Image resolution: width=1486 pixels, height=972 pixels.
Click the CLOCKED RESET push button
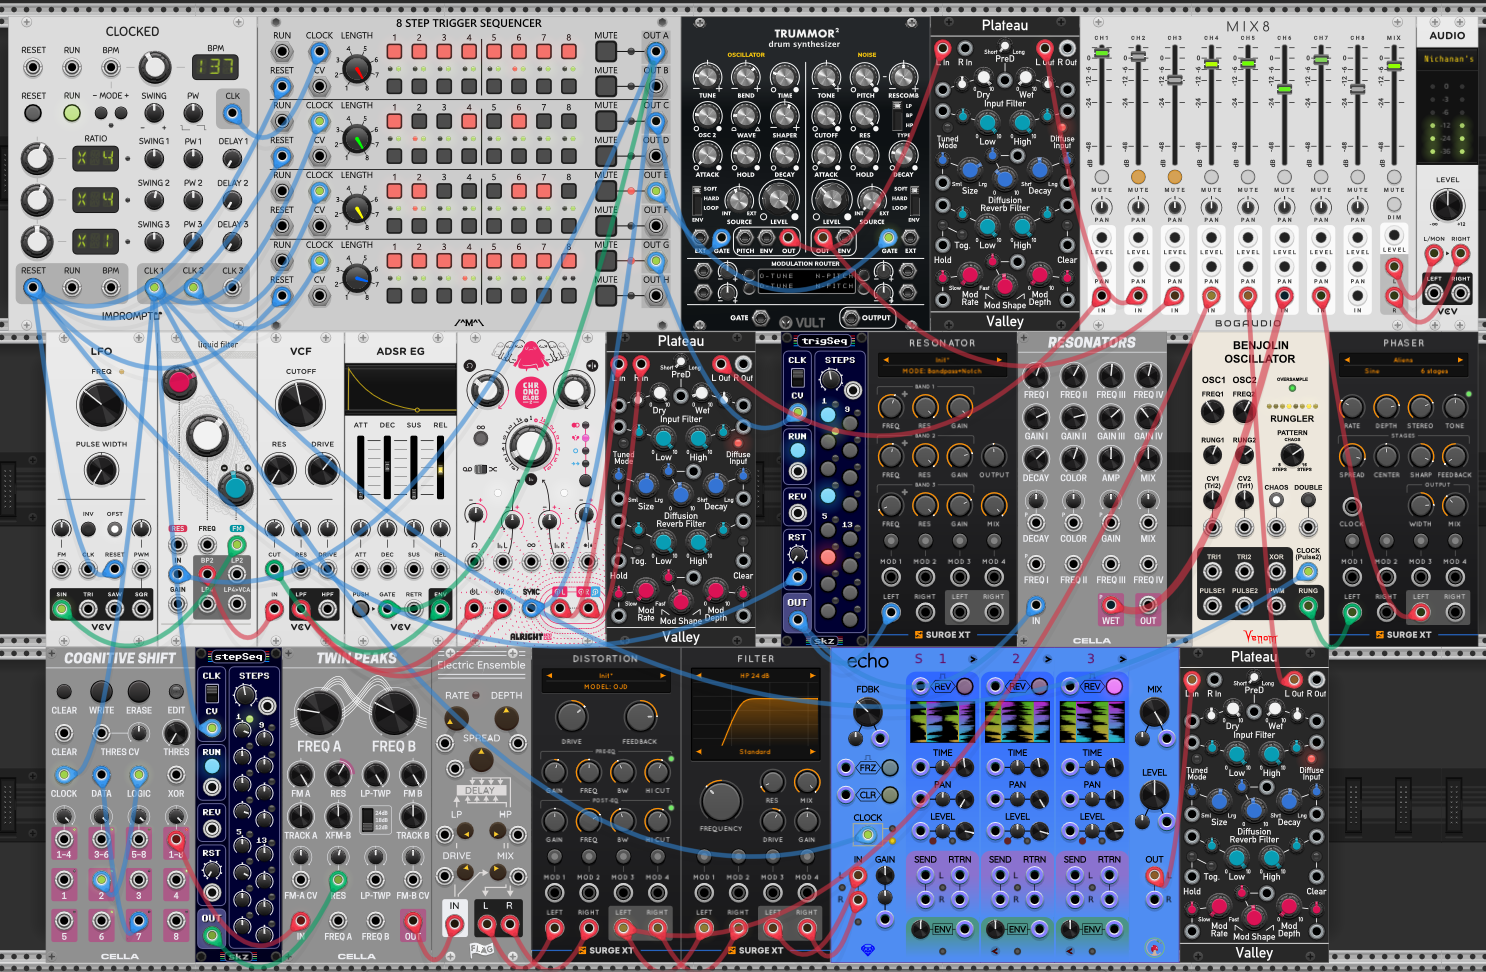[33, 113]
